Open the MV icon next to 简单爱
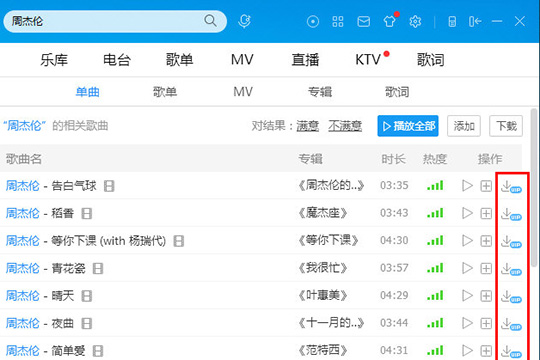 coord(98,351)
